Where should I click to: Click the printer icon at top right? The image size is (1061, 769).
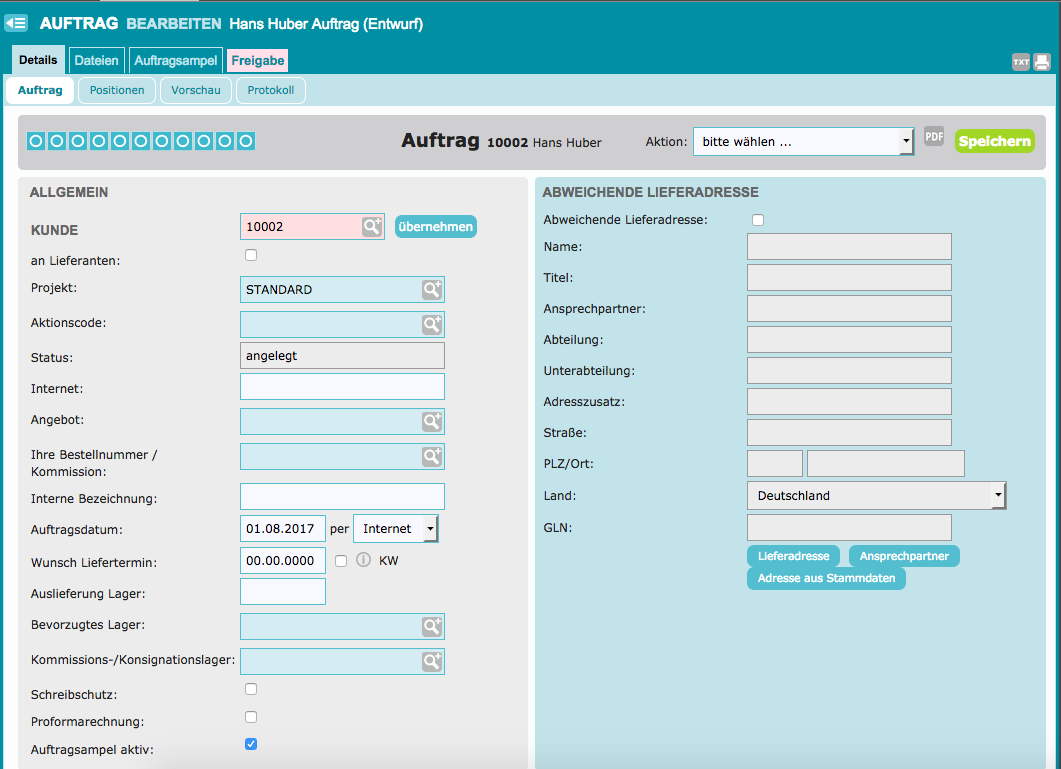click(1042, 62)
